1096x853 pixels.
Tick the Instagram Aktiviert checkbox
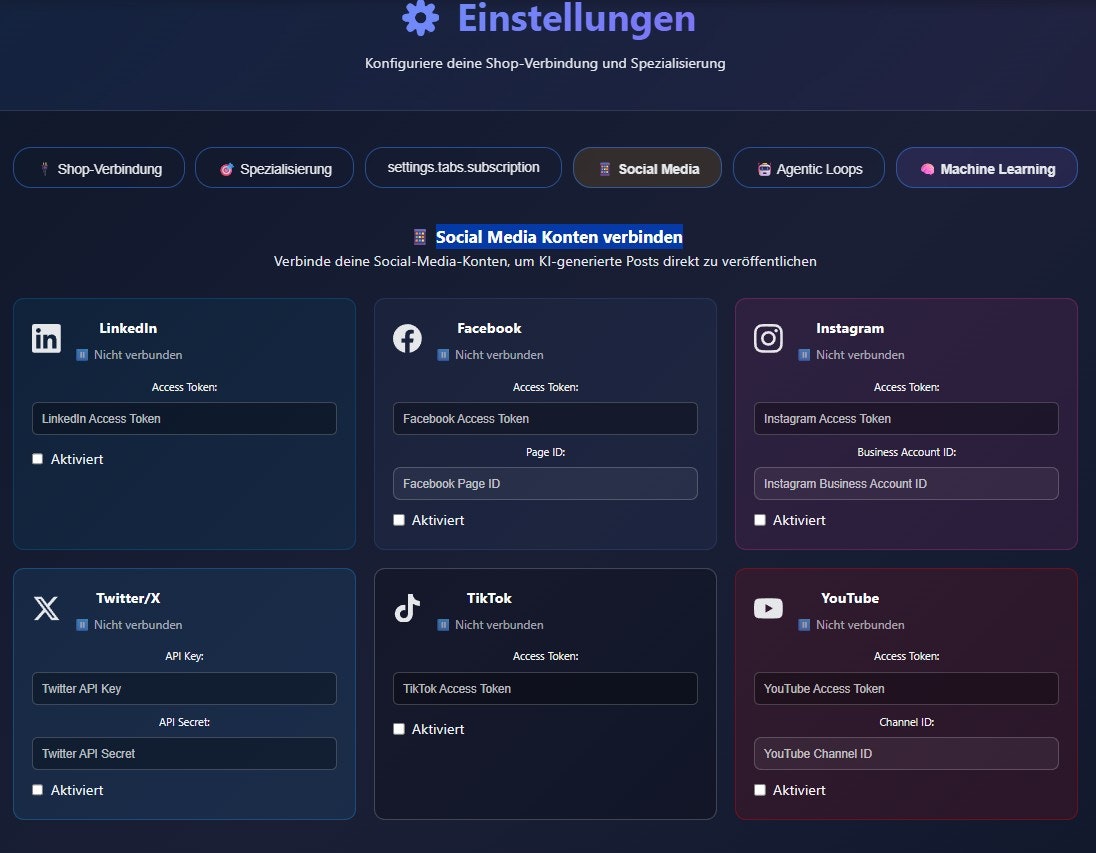[x=760, y=519]
